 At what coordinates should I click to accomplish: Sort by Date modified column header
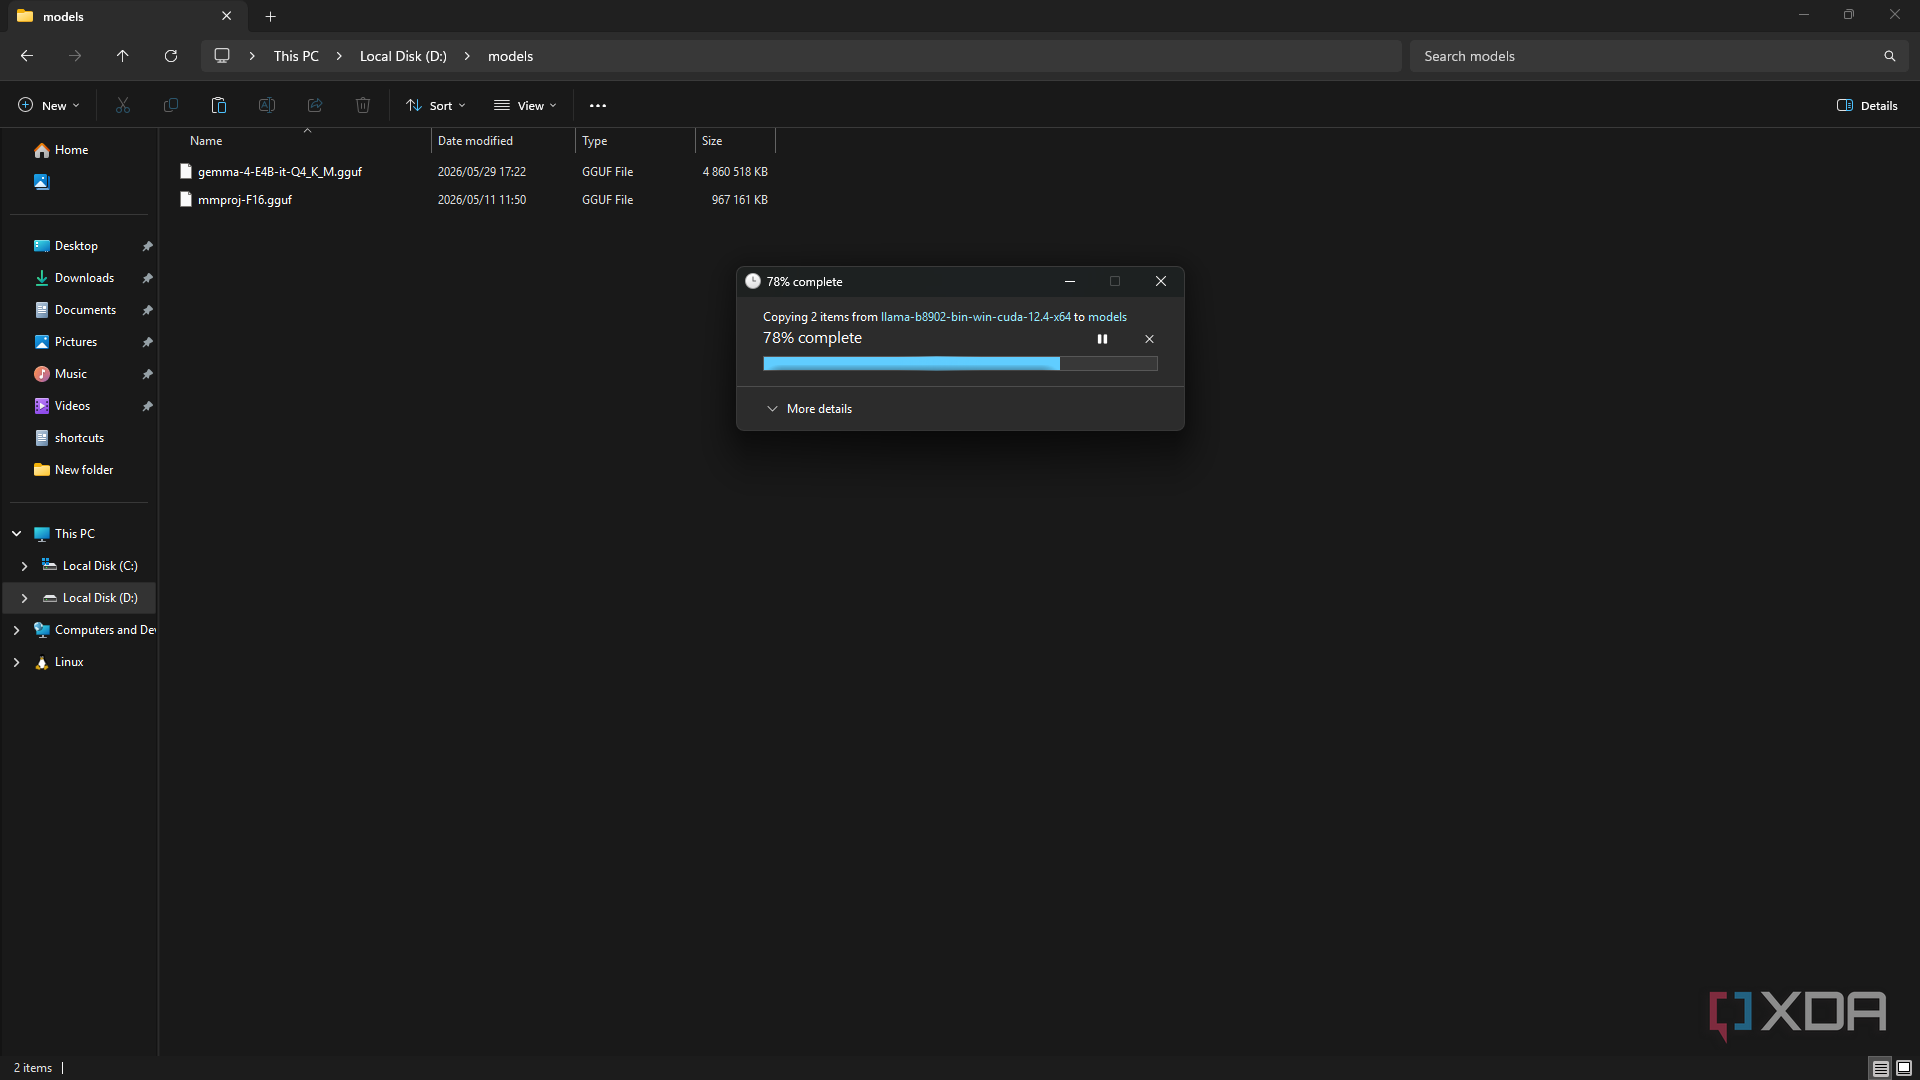tap(503, 141)
